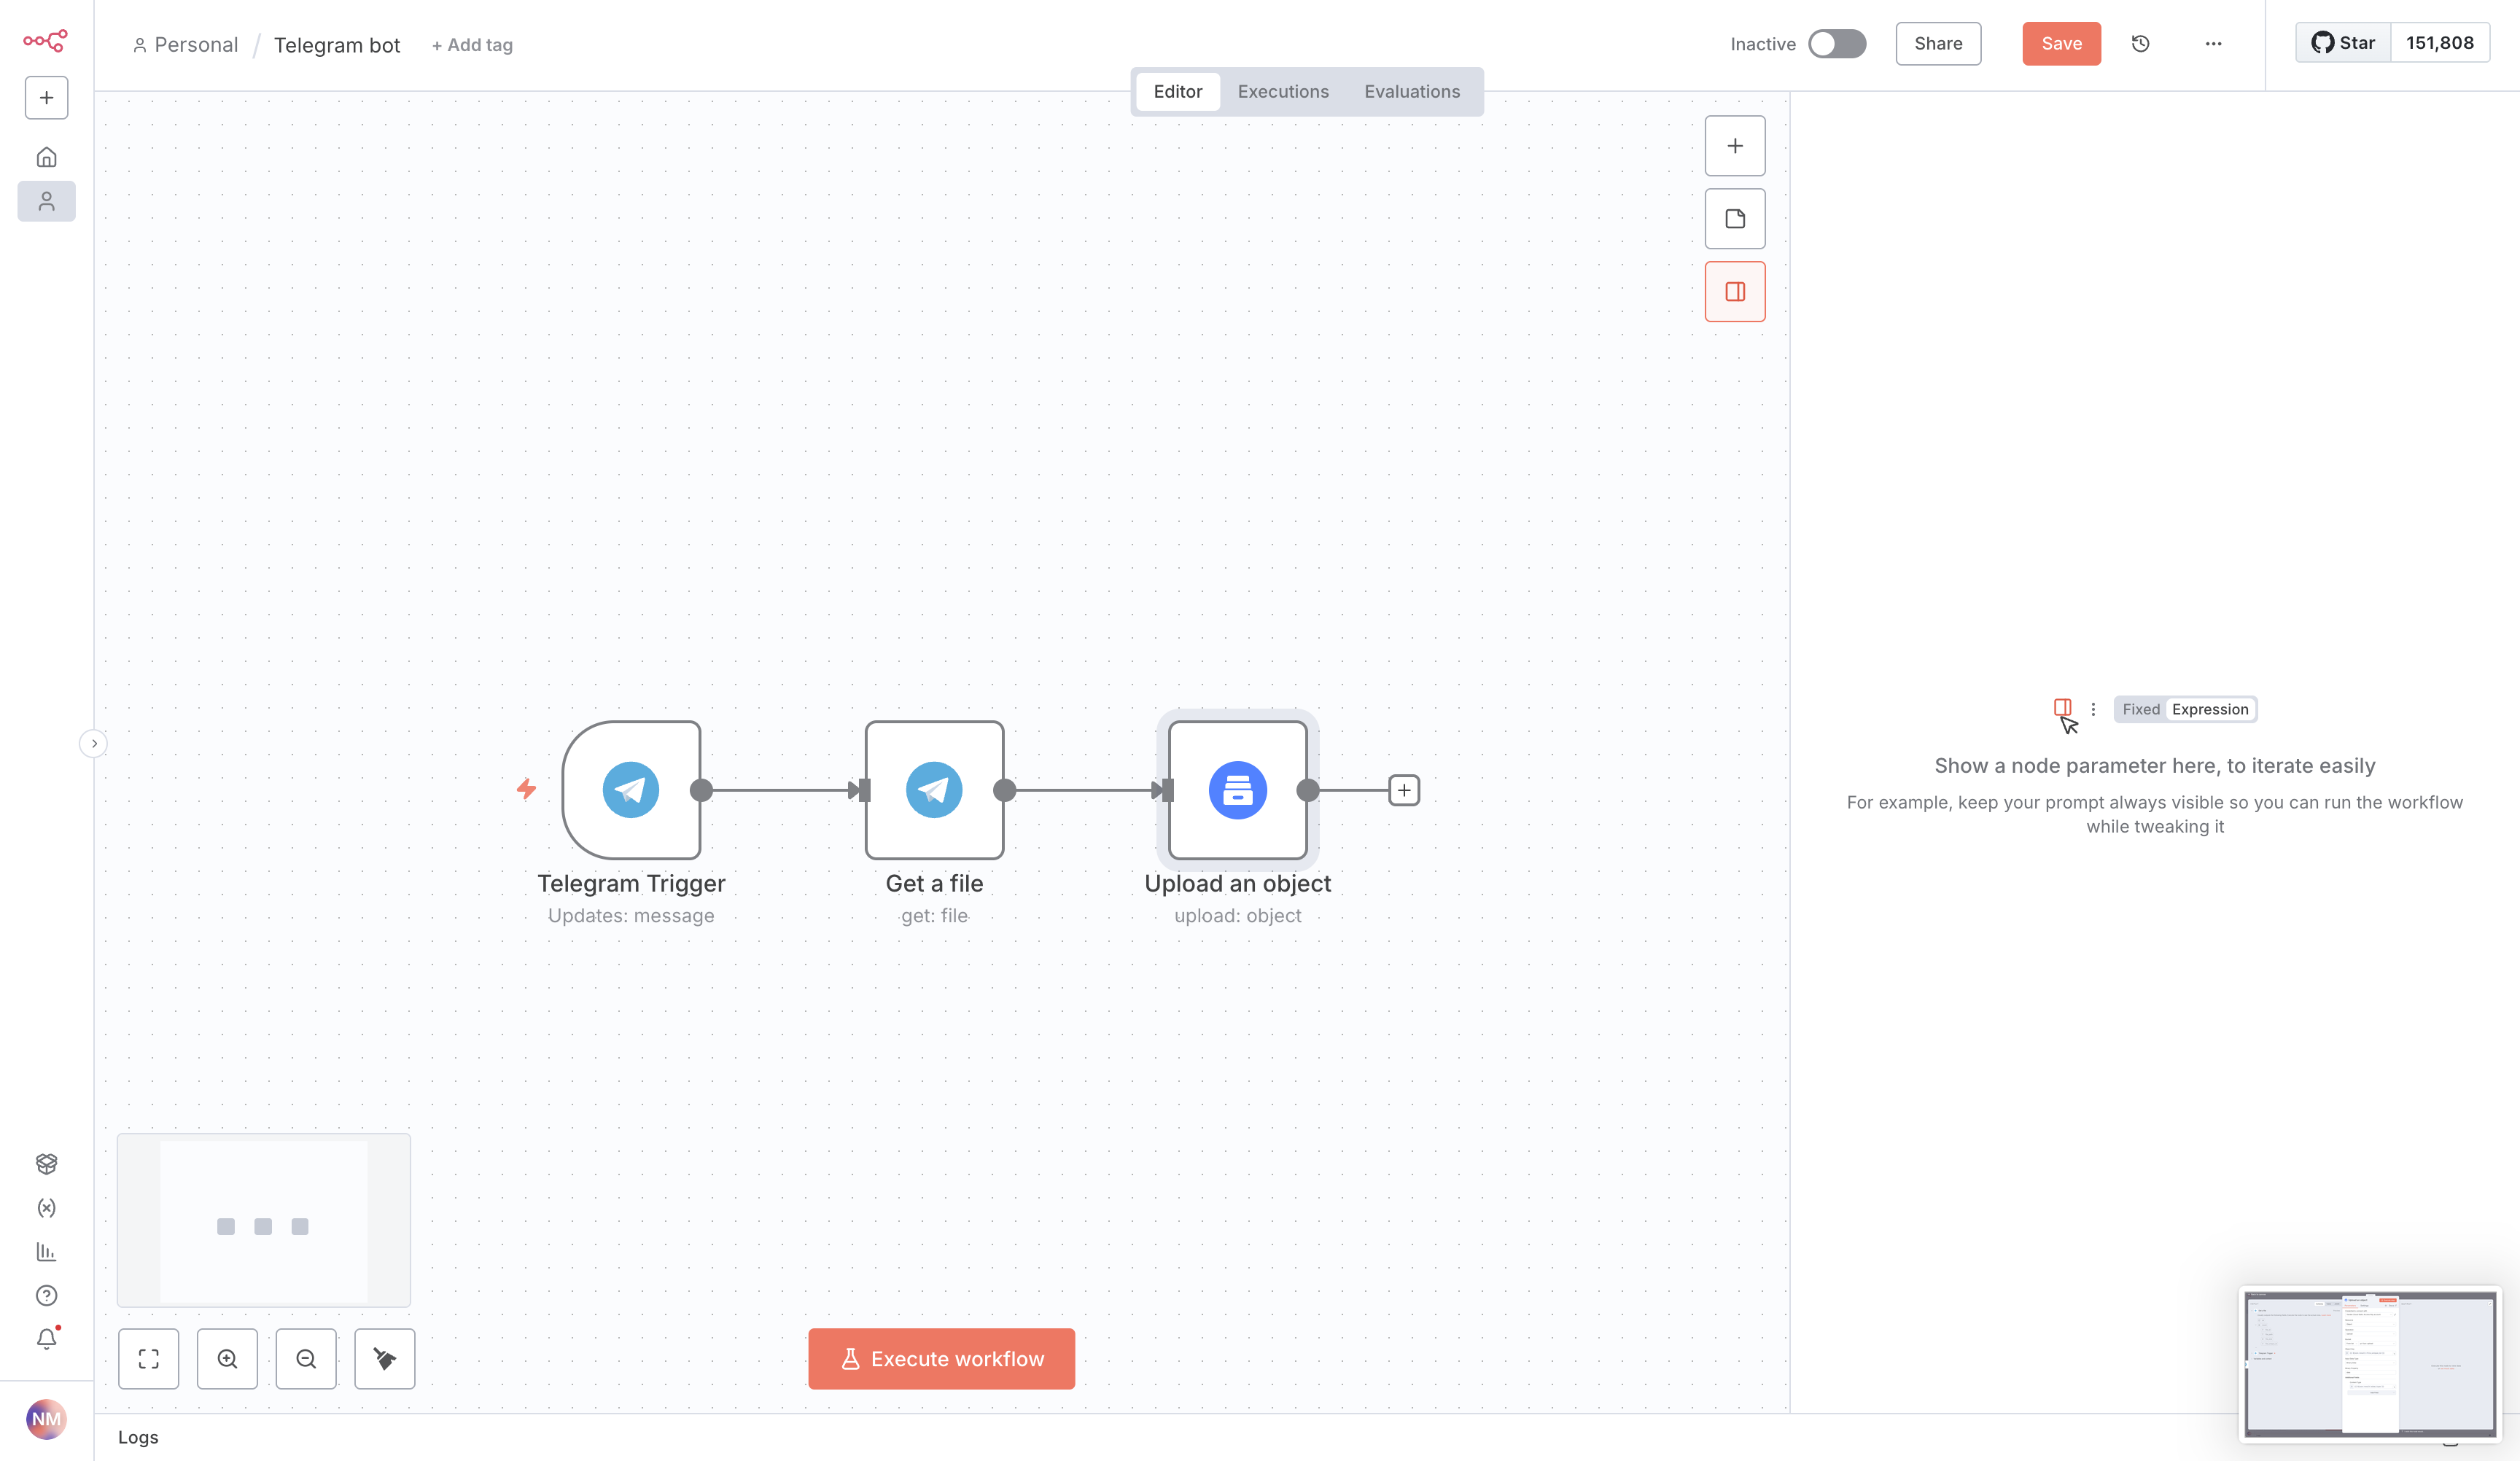
Task: Add a sticky note to canvas
Action: coord(1734,219)
